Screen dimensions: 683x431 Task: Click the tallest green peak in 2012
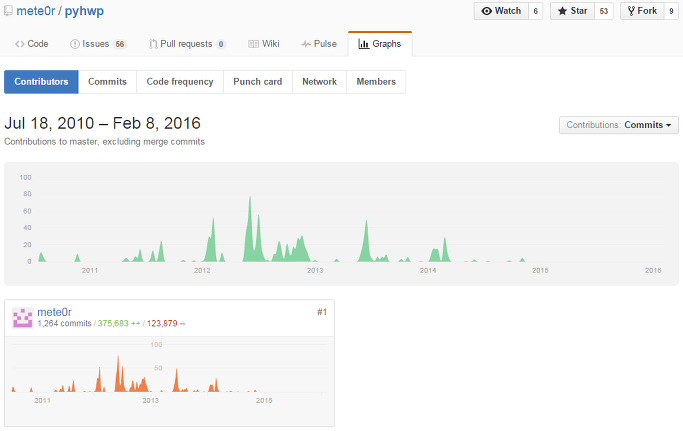250,231
